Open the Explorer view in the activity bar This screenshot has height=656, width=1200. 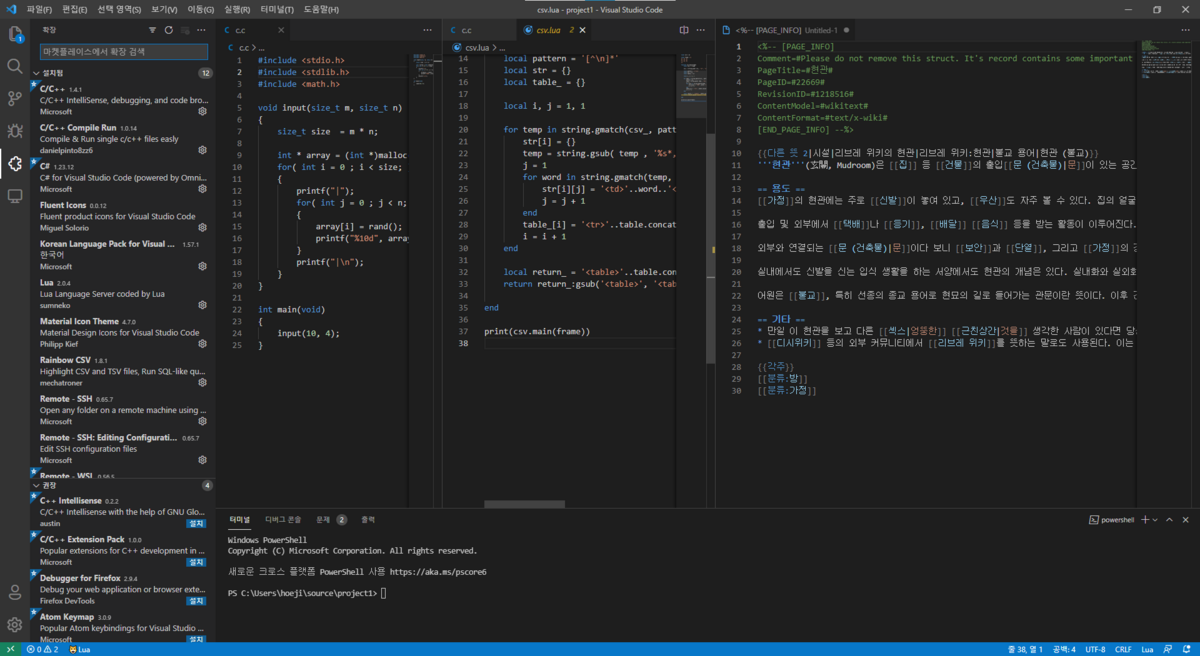point(15,34)
